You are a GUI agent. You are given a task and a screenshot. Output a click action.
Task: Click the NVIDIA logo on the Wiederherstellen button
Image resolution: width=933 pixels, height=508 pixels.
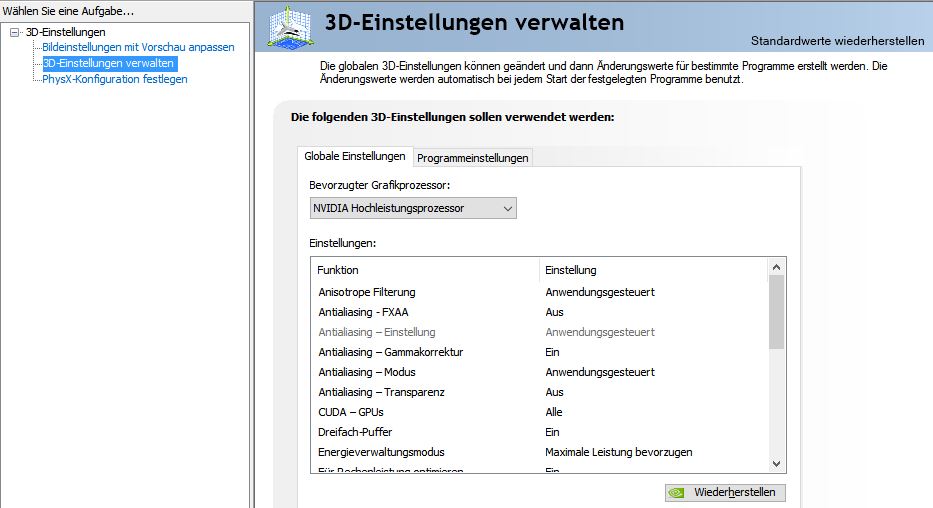(x=677, y=493)
